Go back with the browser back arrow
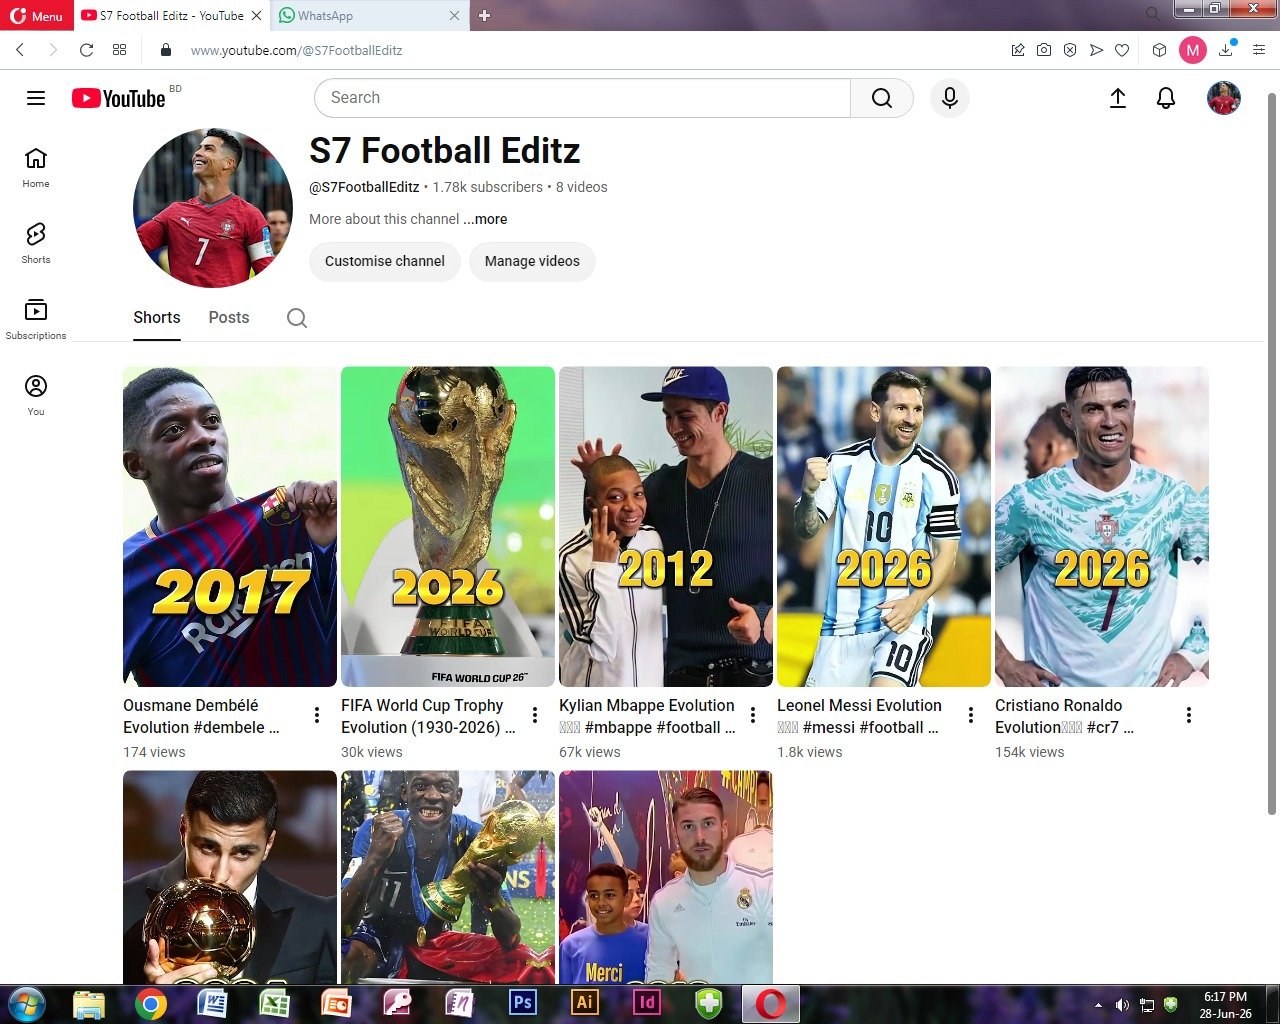Viewport: 1280px width, 1024px height. (20, 50)
